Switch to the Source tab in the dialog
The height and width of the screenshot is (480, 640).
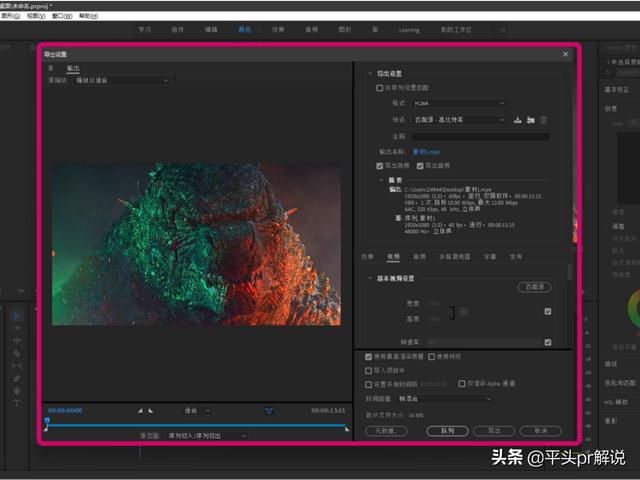[x=51, y=68]
